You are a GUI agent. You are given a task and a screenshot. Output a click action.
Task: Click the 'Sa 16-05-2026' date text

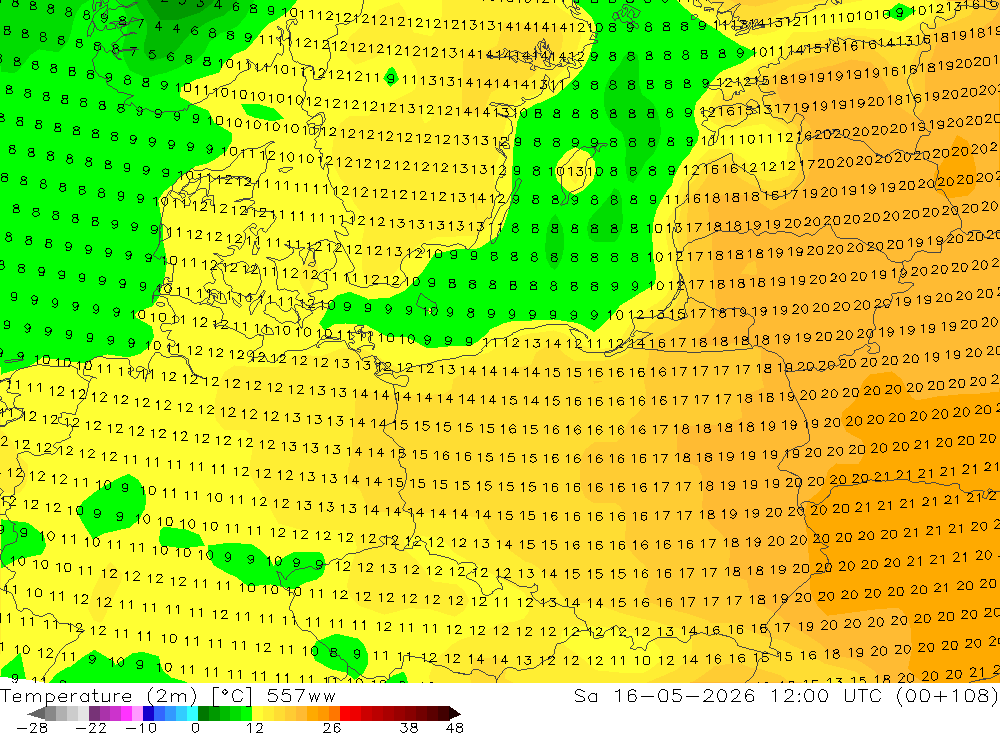coord(665,695)
